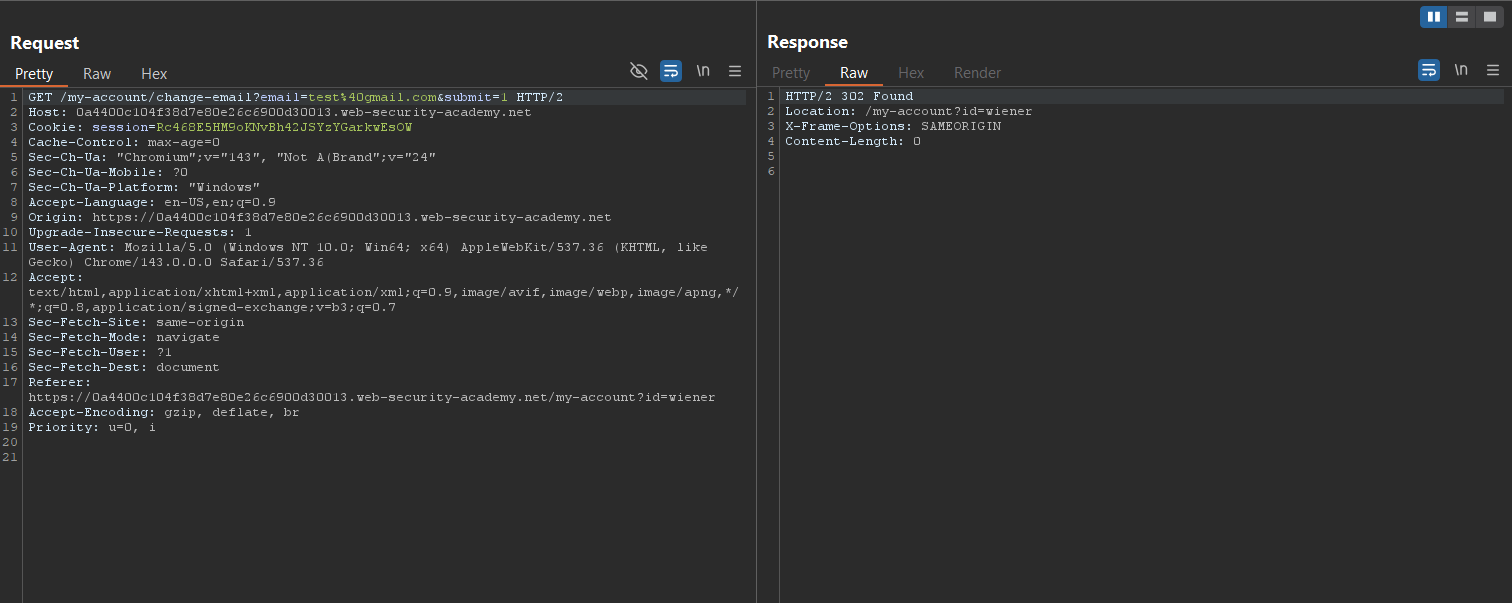Click the Location: /my-account?id=wiener line
This screenshot has height=603, width=1512.
point(909,112)
